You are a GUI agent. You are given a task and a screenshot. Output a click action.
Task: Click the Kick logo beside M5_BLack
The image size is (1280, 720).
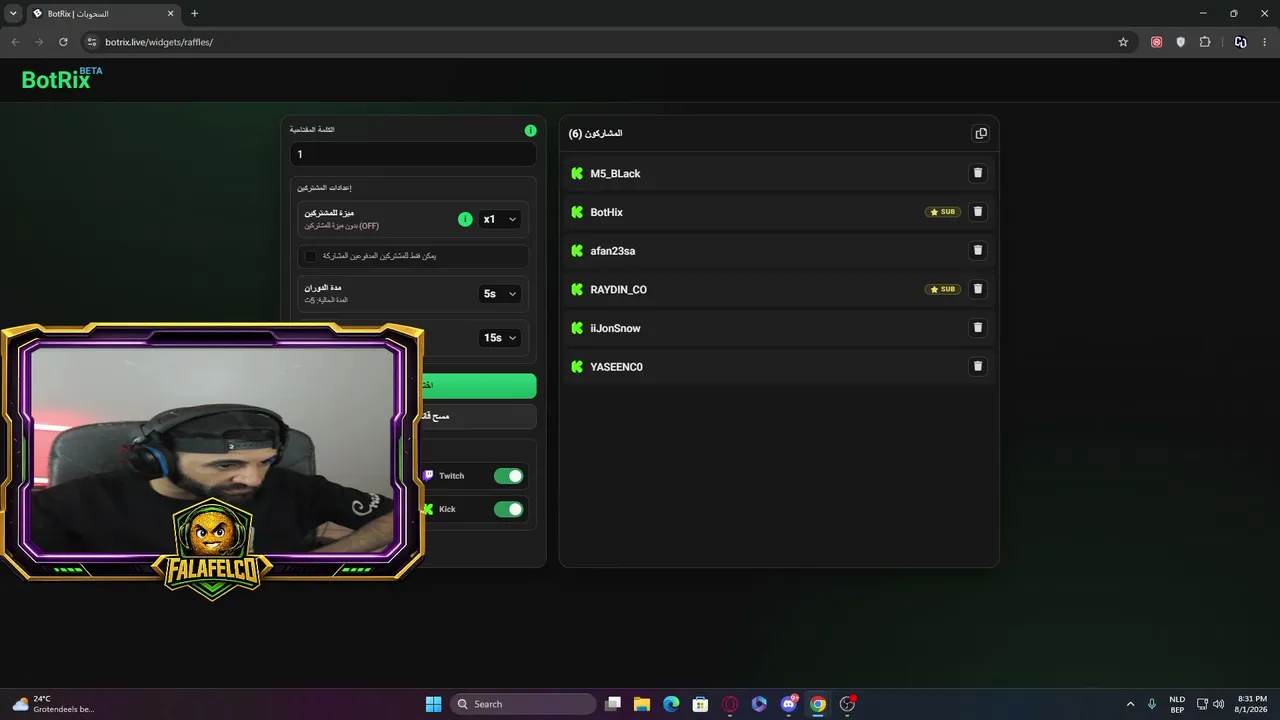577,173
